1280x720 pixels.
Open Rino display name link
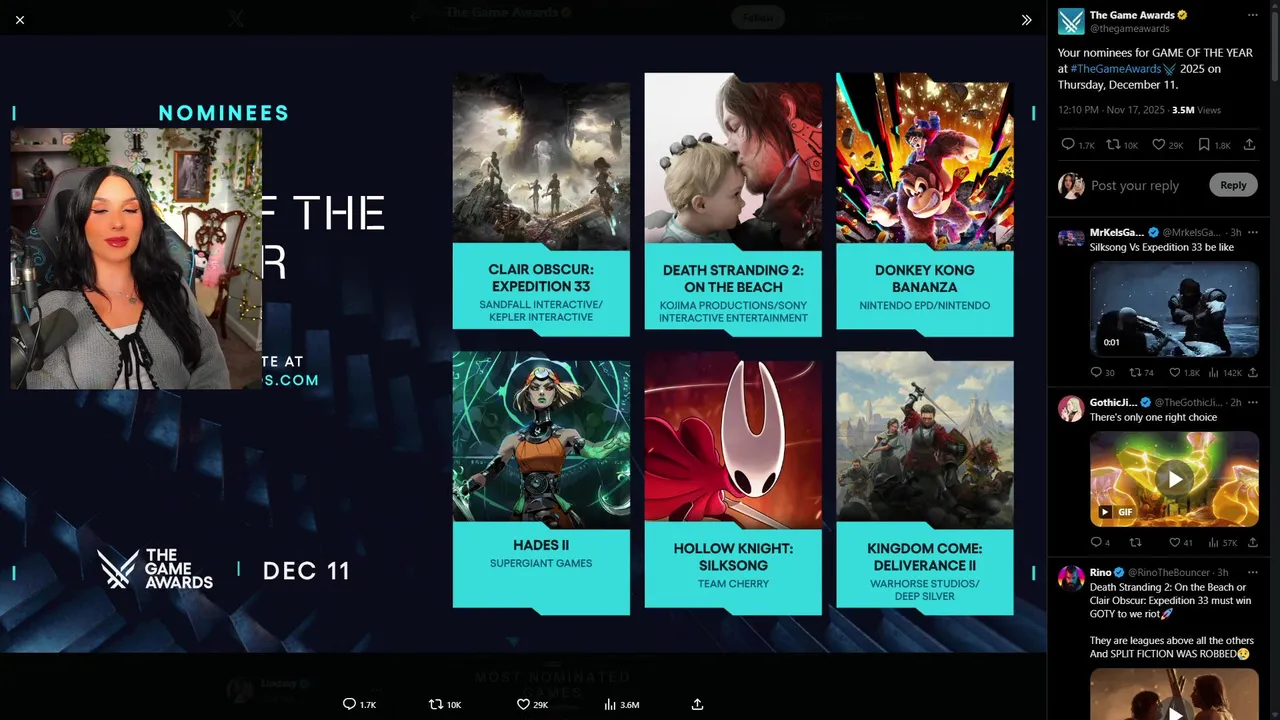(x=1100, y=573)
